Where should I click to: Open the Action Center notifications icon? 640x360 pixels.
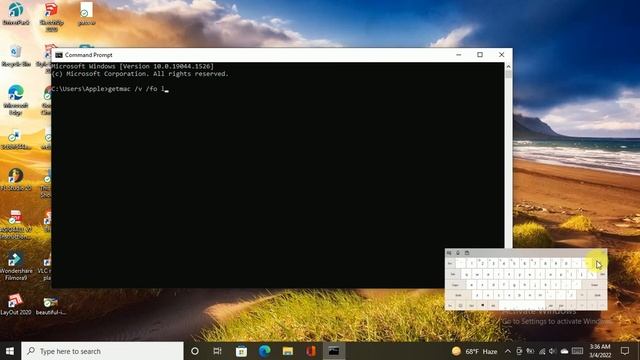625,351
